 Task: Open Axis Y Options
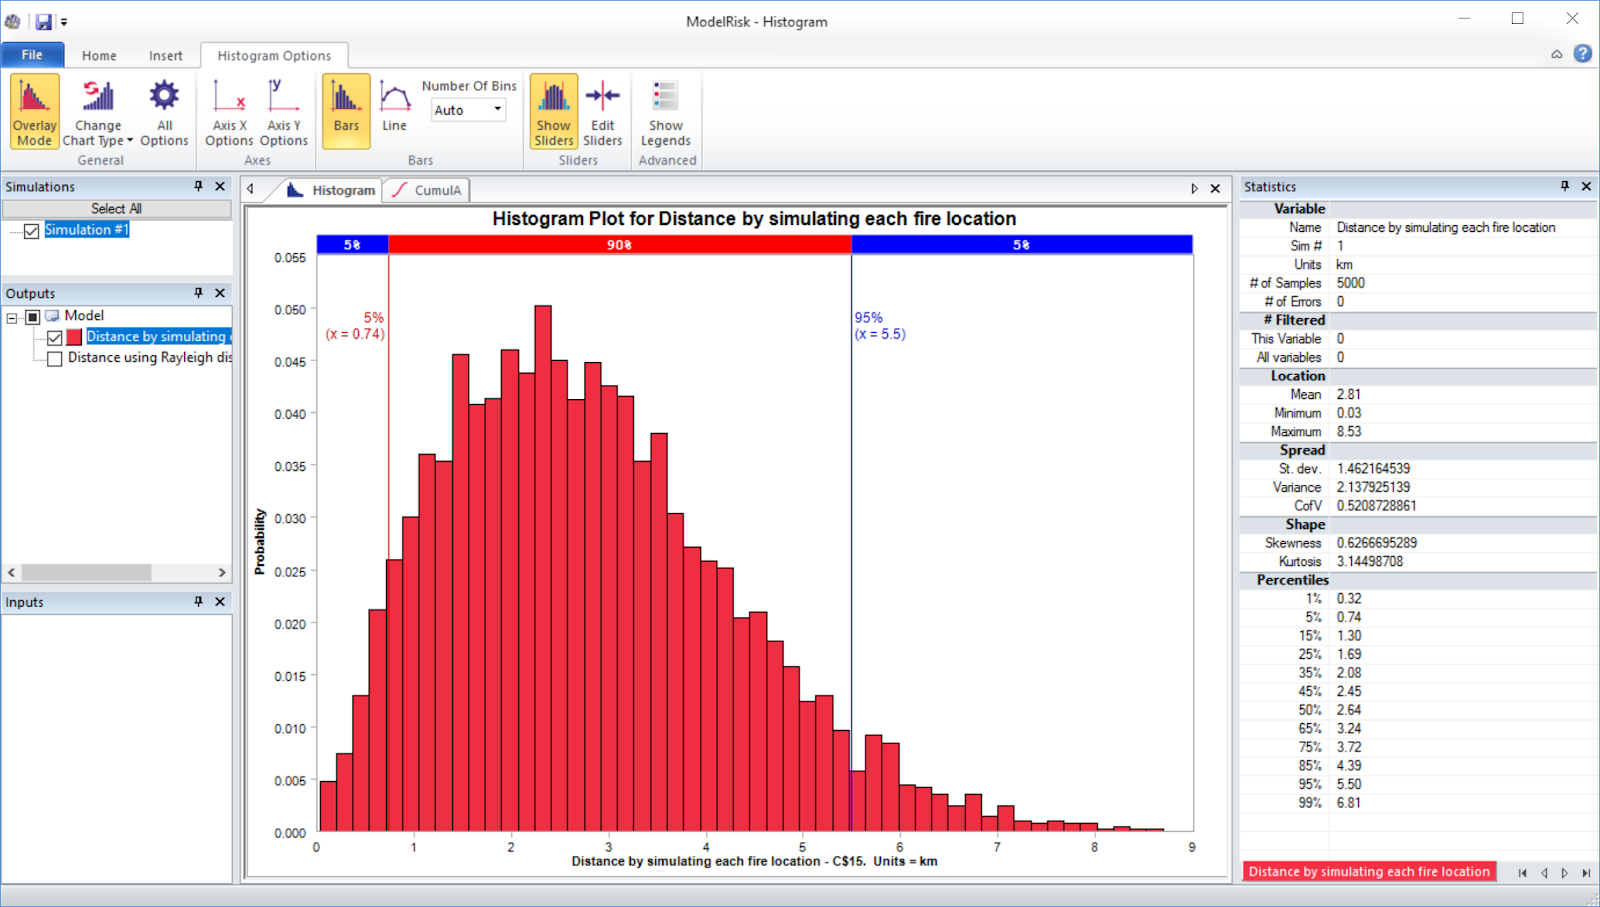(x=283, y=110)
